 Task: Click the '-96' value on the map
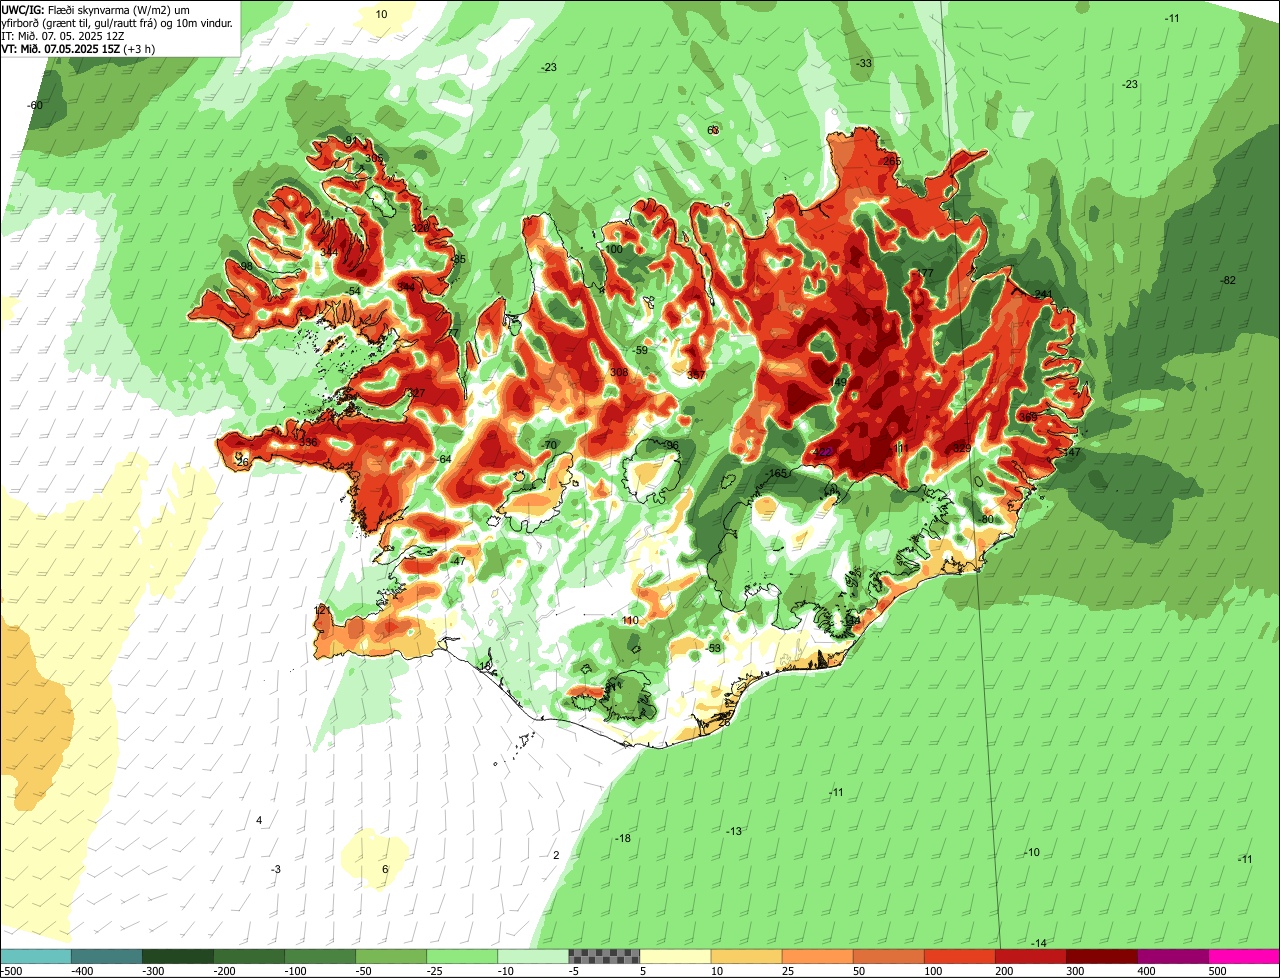671,446
